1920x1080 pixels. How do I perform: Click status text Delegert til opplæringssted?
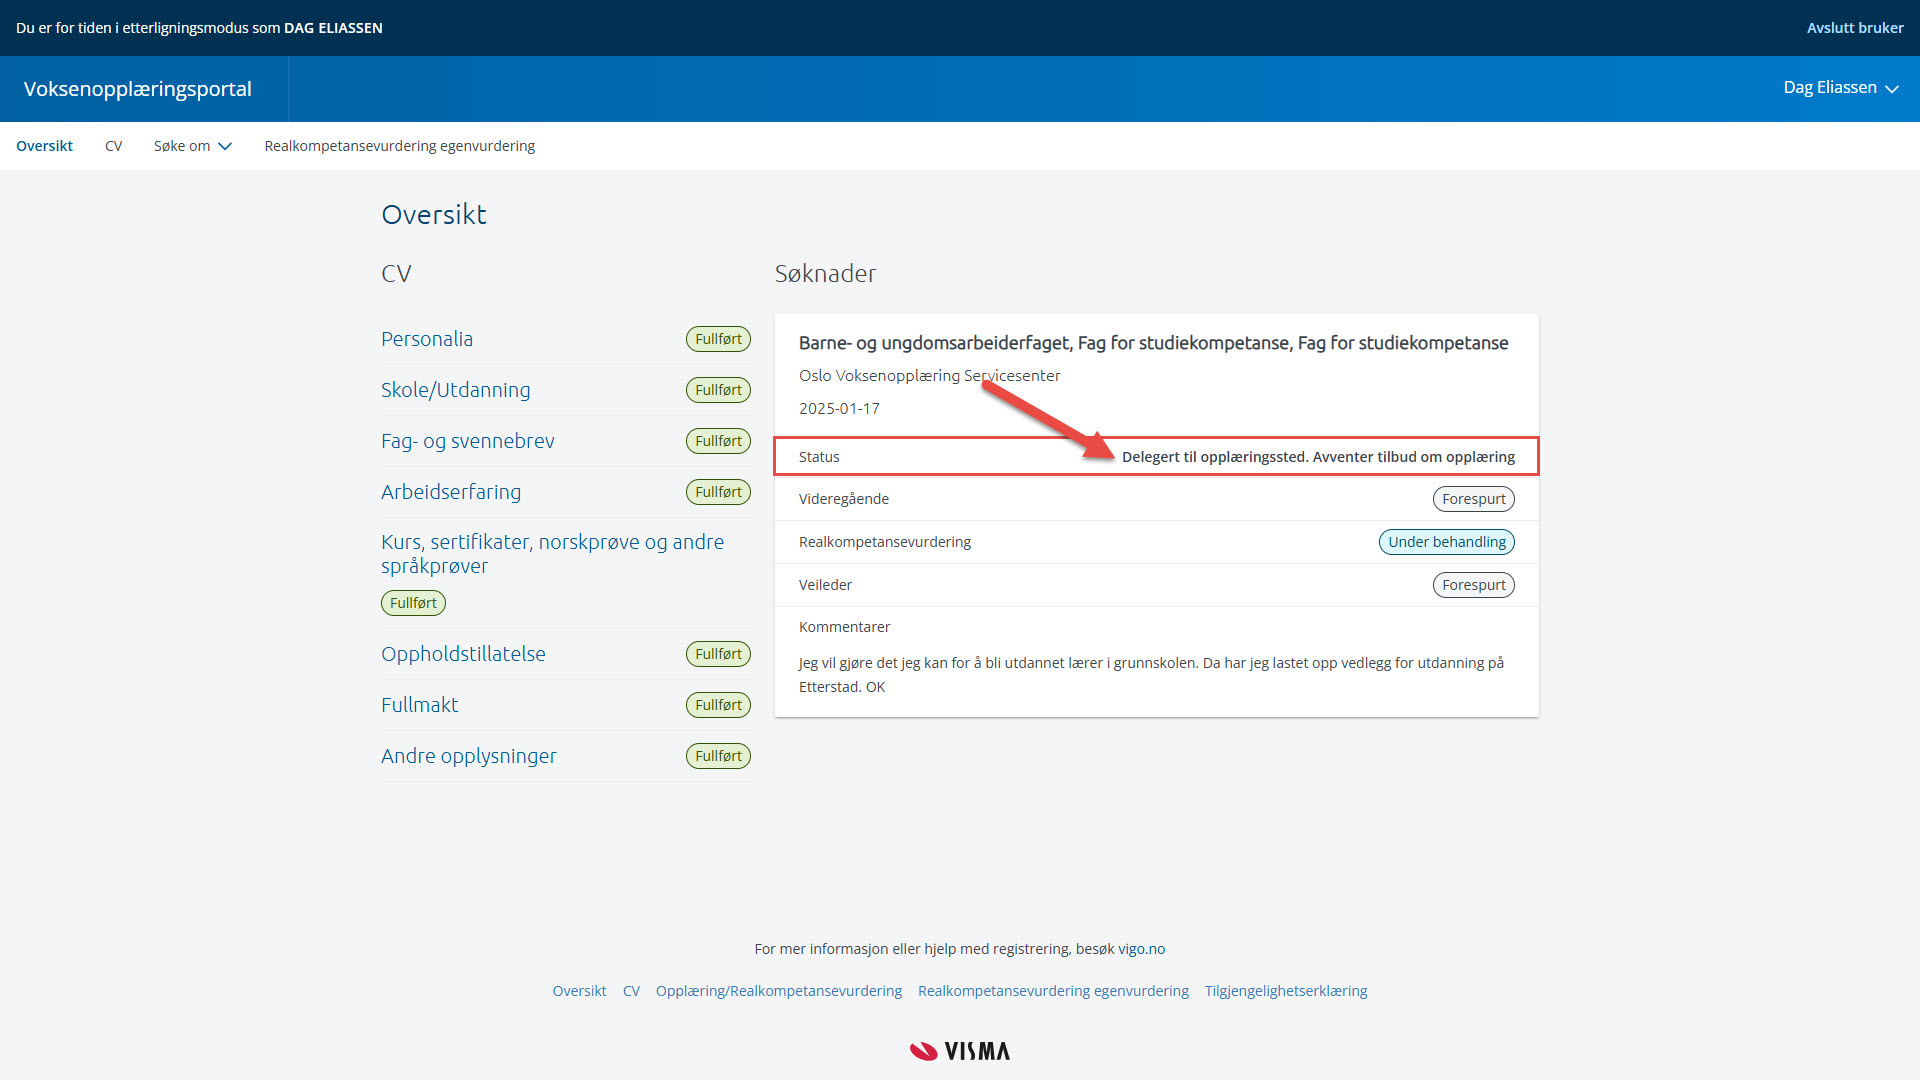pos(1318,457)
